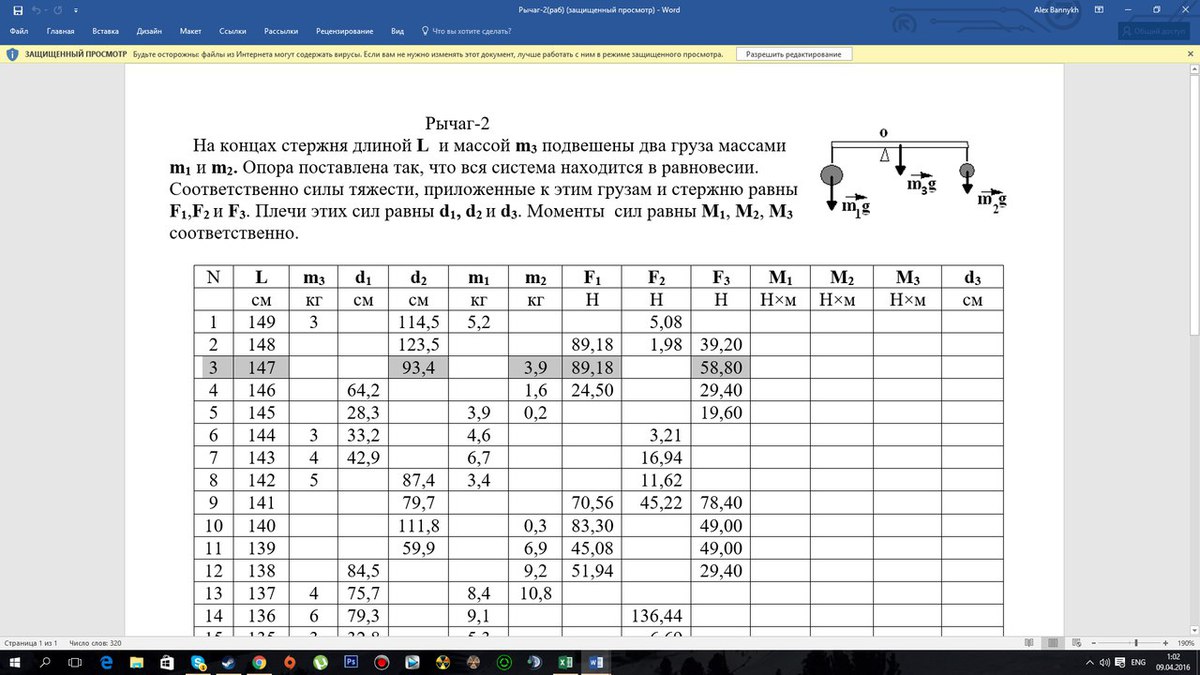Open the Рецензирование ribbon tab
1200x675 pixels.
[x=343, y=31]
